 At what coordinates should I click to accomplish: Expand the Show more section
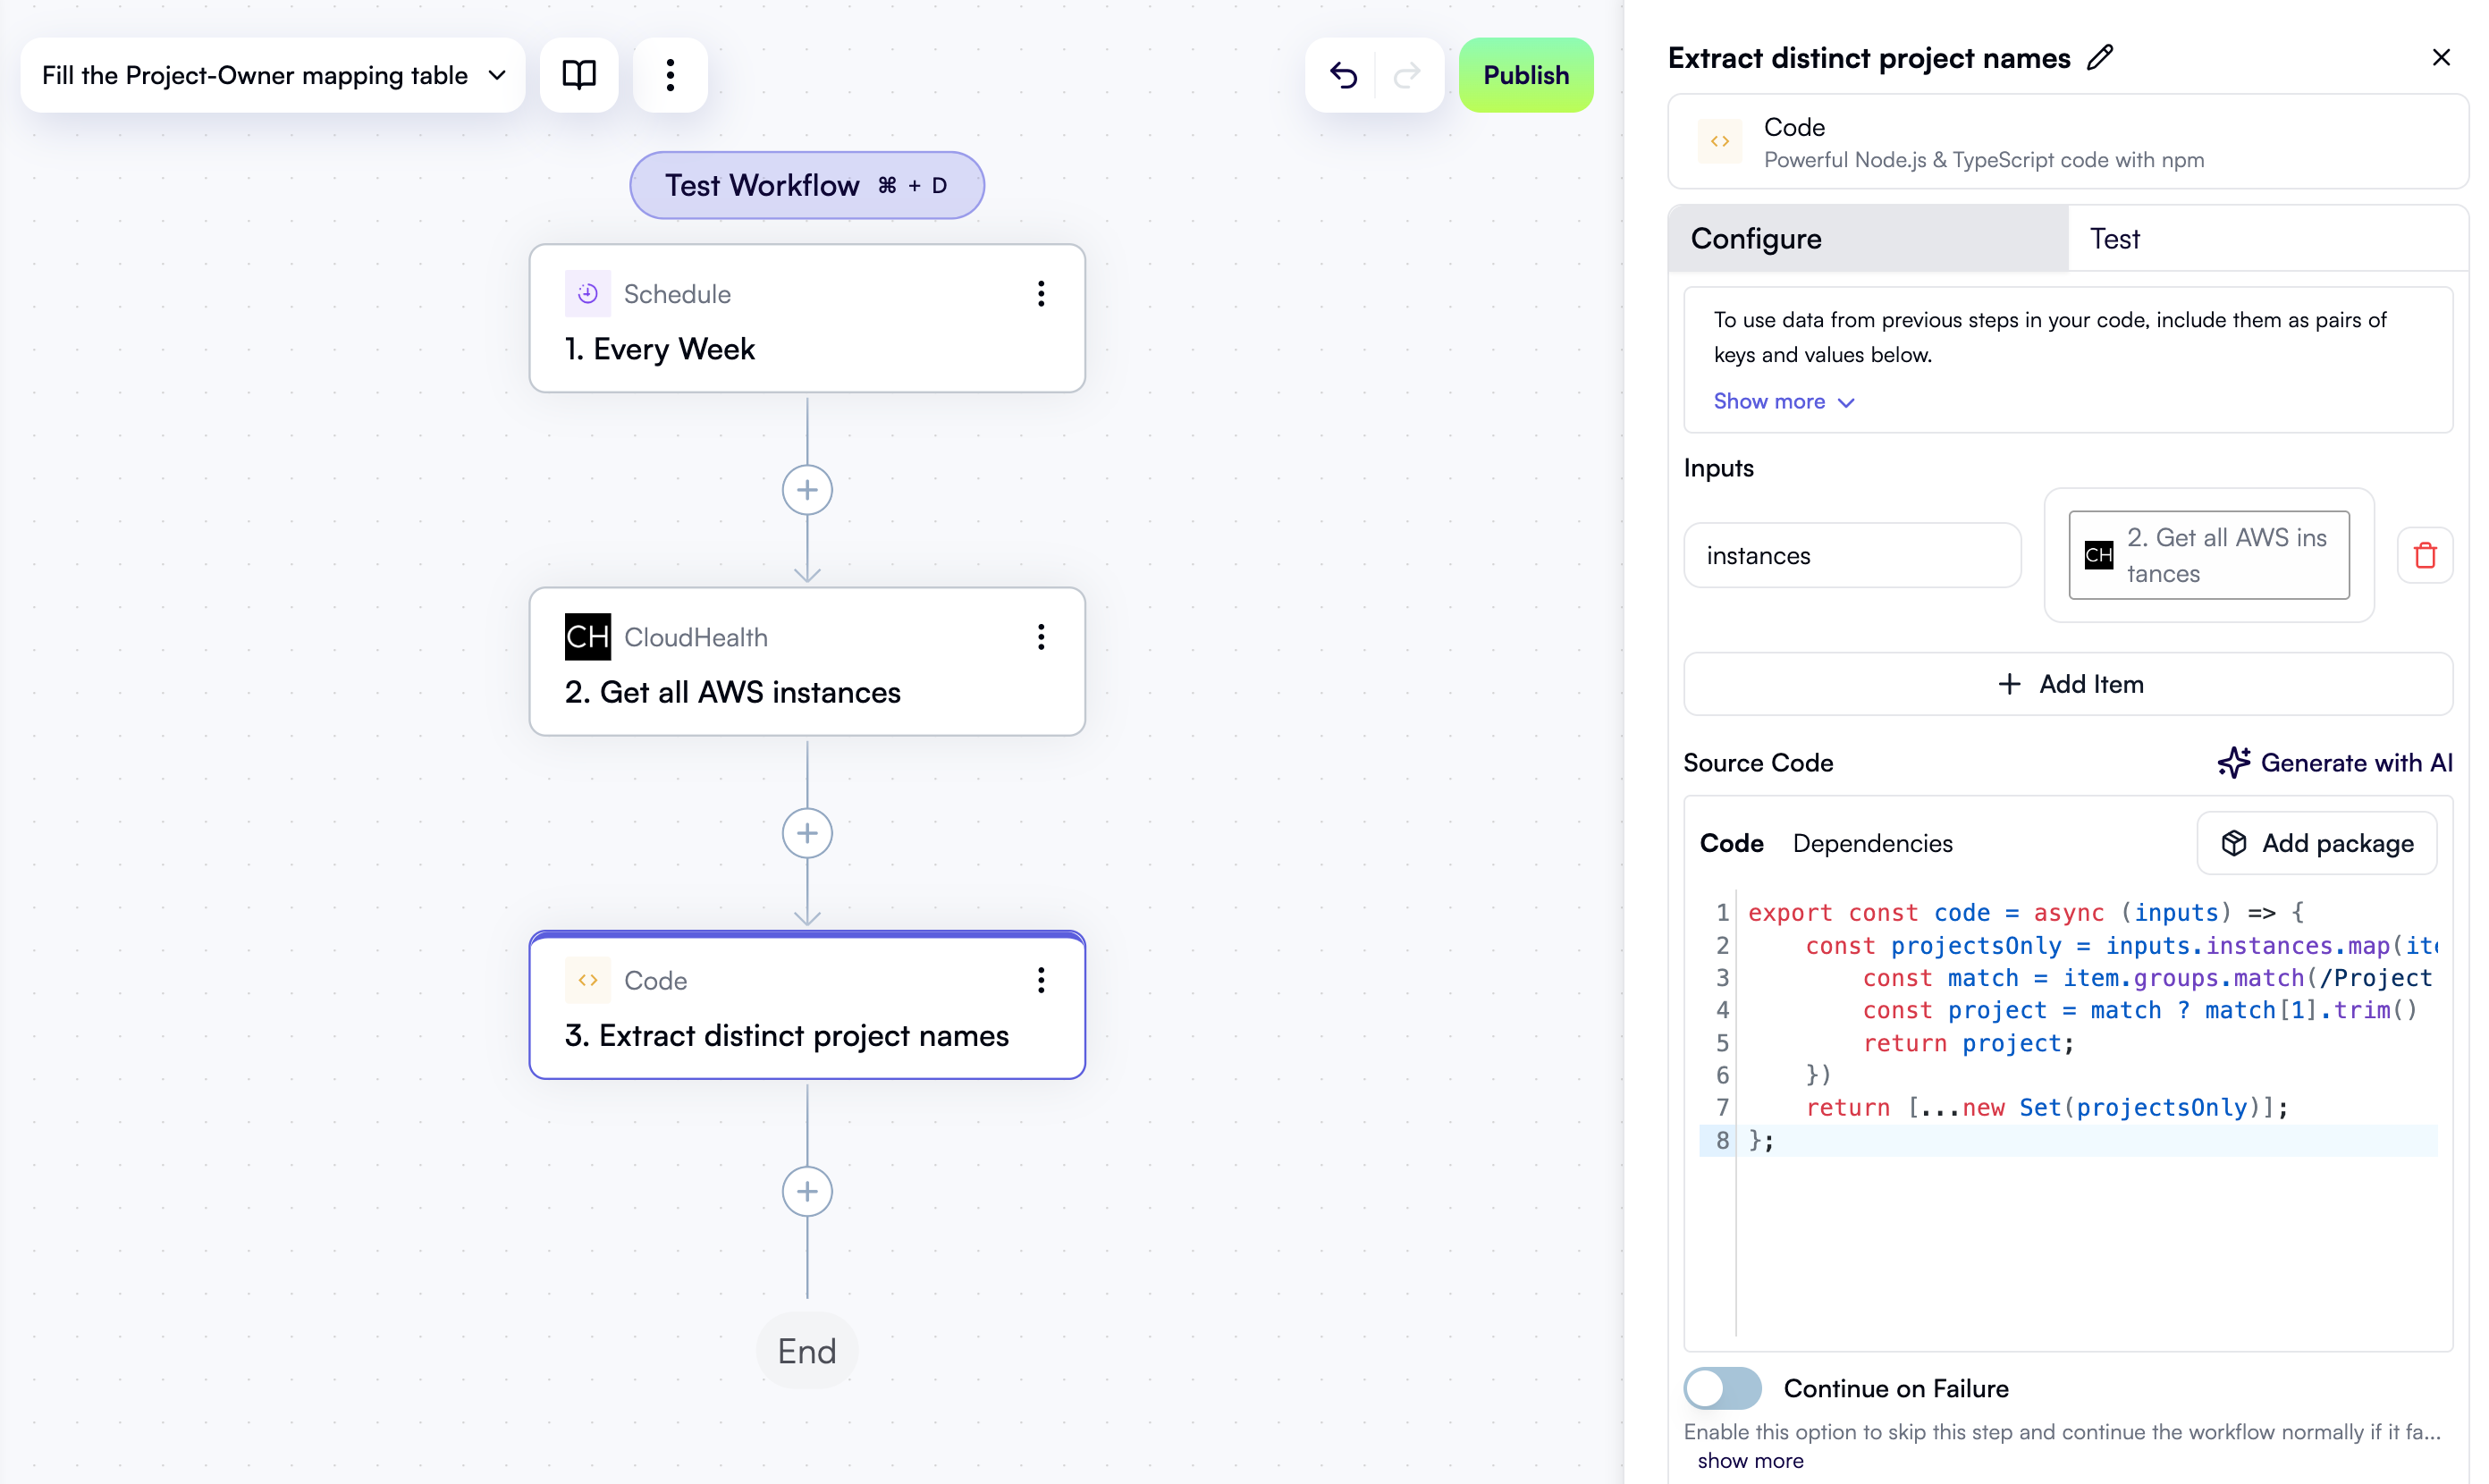(1783, 401)
